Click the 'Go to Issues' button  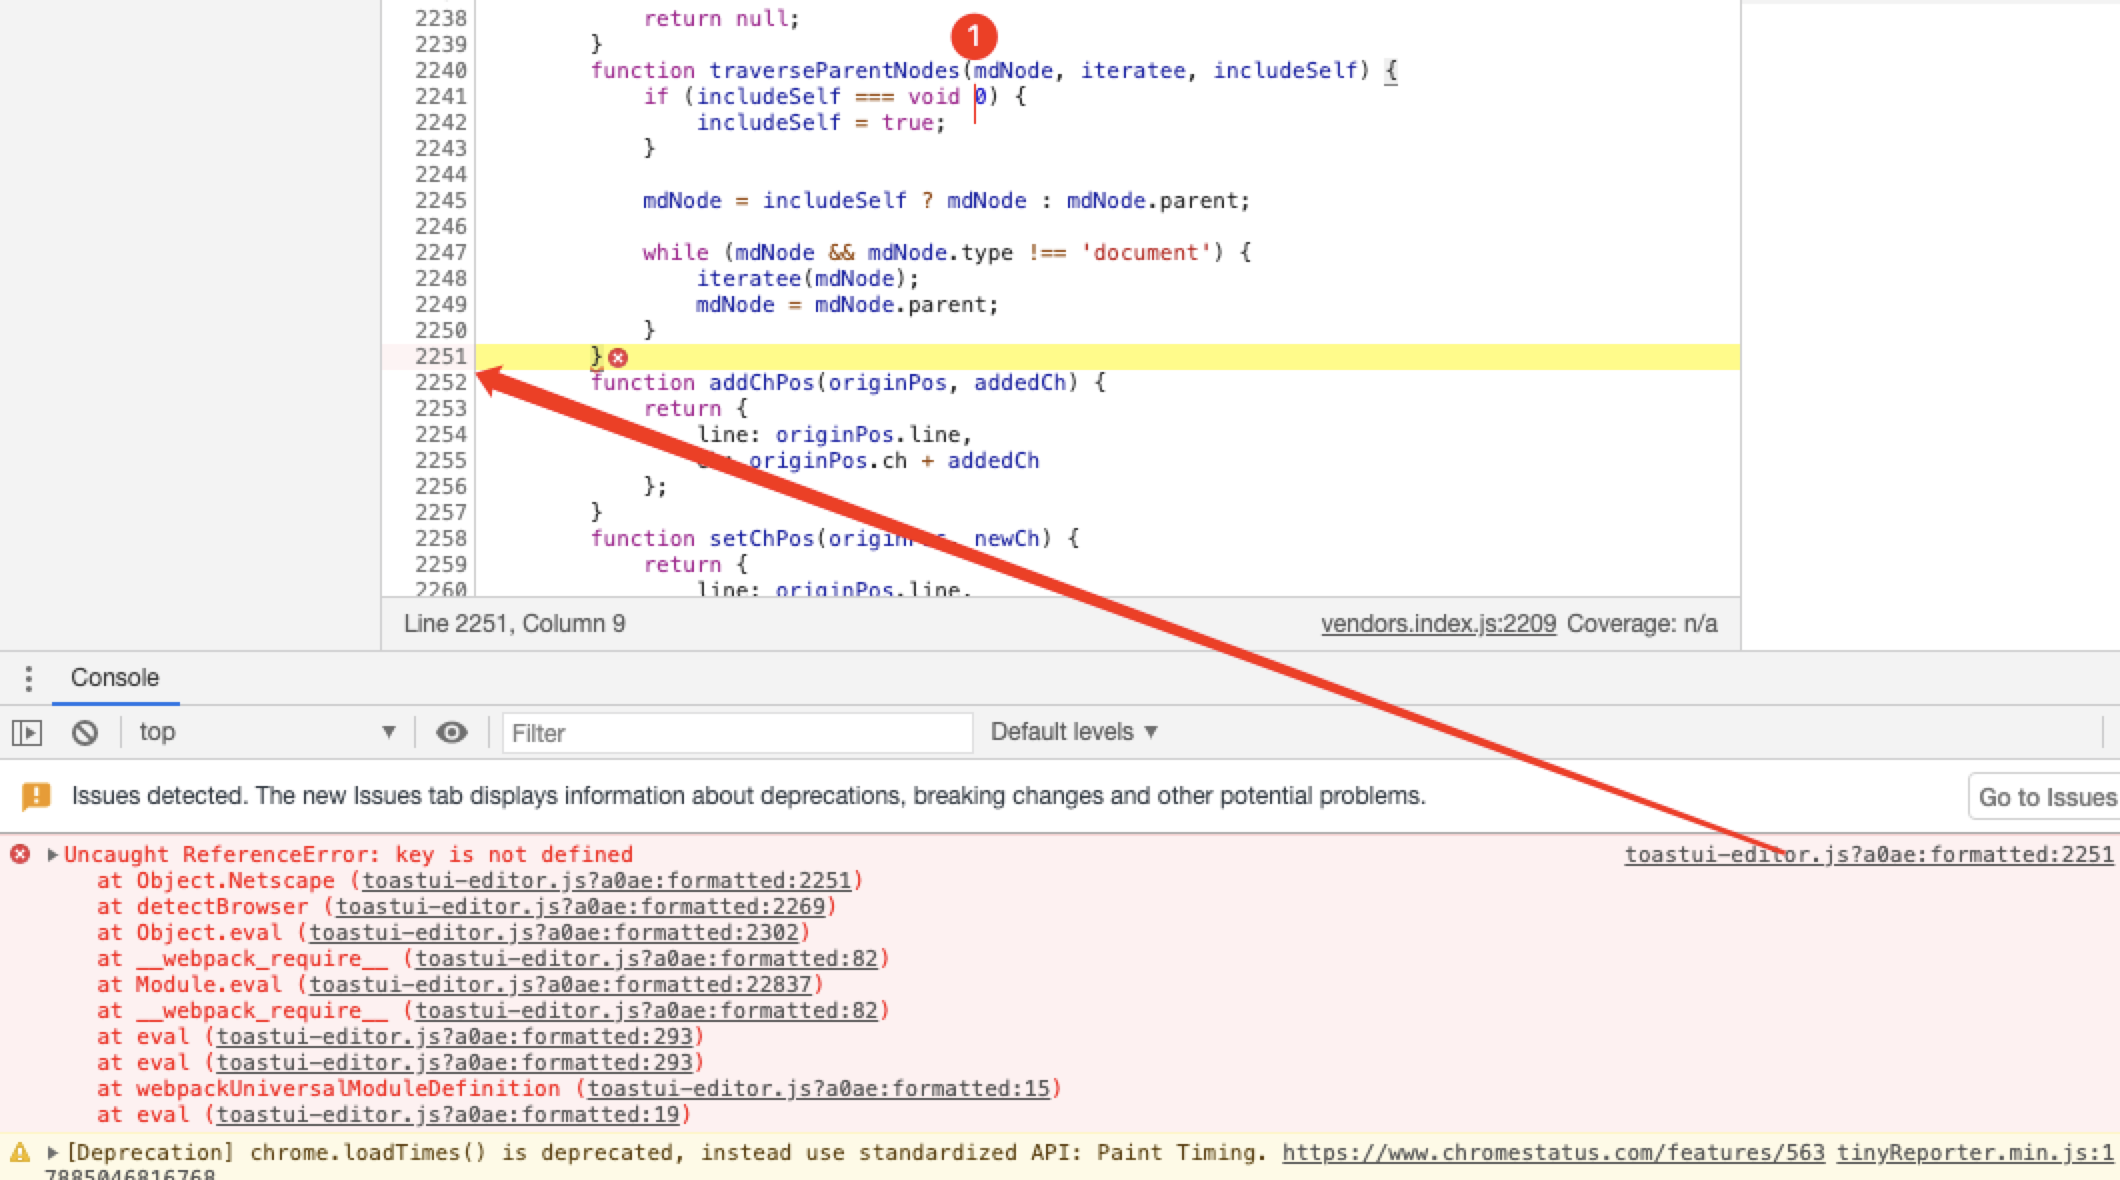coord(2048,796)
